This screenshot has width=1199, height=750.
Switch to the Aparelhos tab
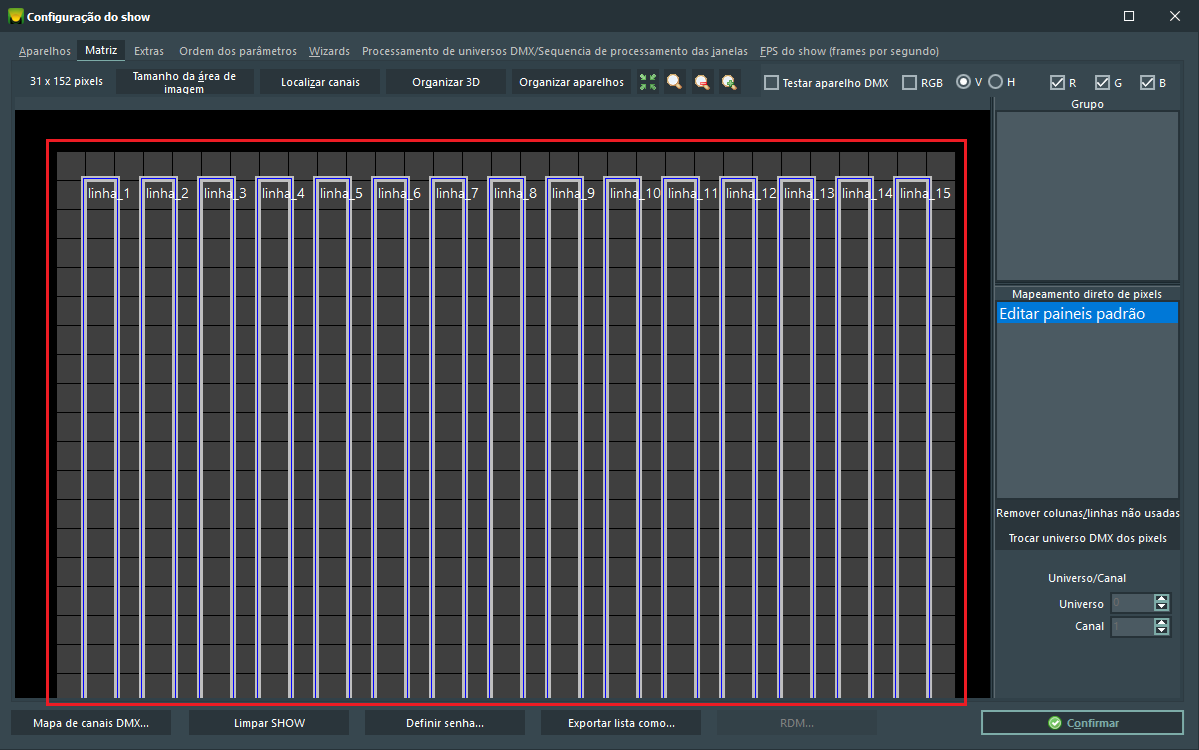click(x=45, y=51)
